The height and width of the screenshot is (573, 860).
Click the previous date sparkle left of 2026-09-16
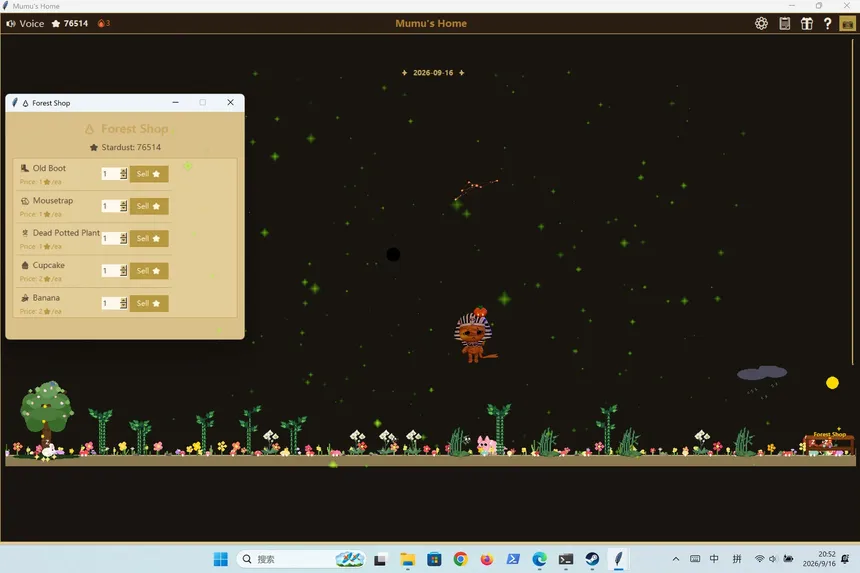(x=404, y=72)
